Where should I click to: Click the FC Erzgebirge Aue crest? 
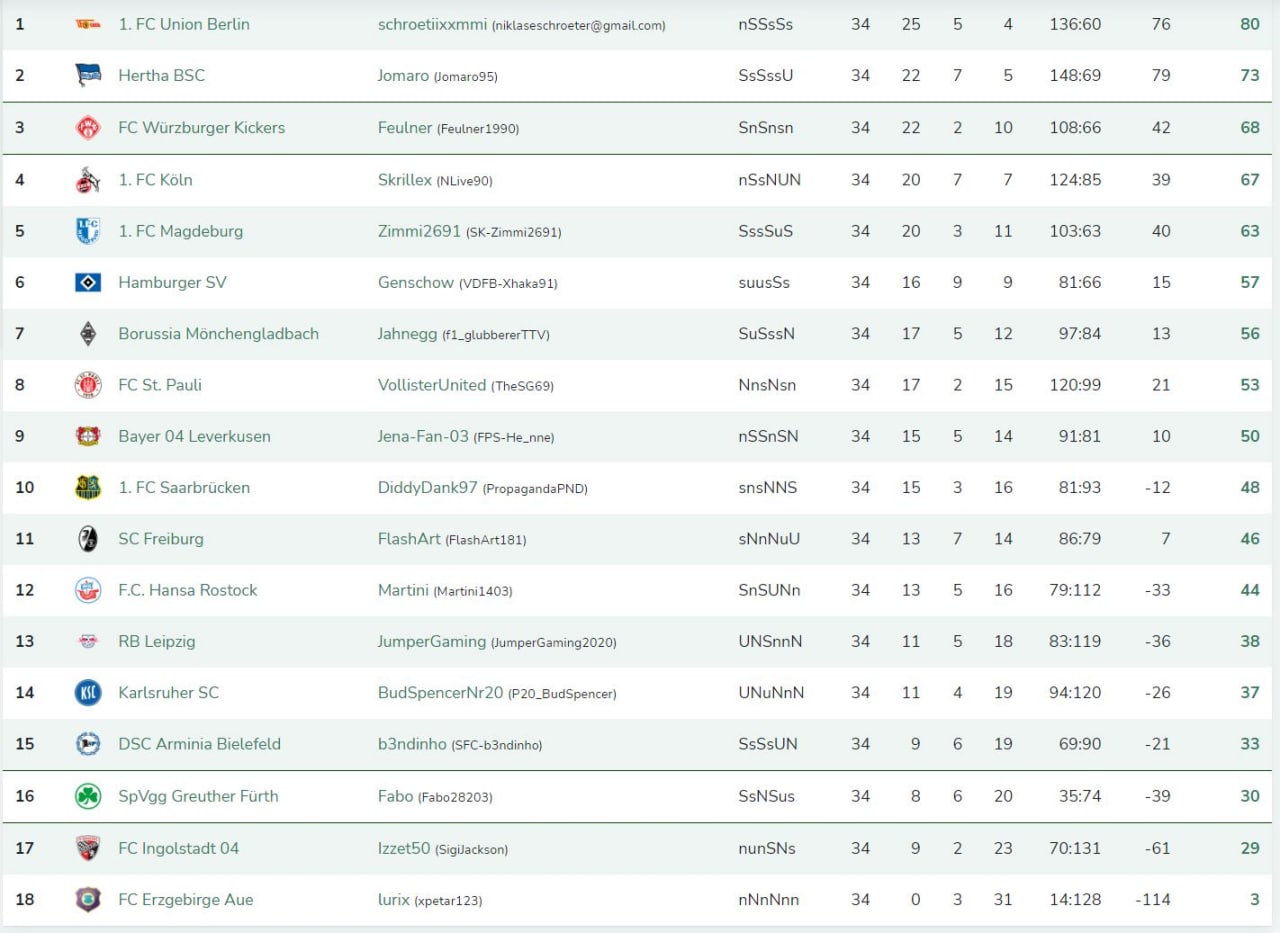pos(88,900)
